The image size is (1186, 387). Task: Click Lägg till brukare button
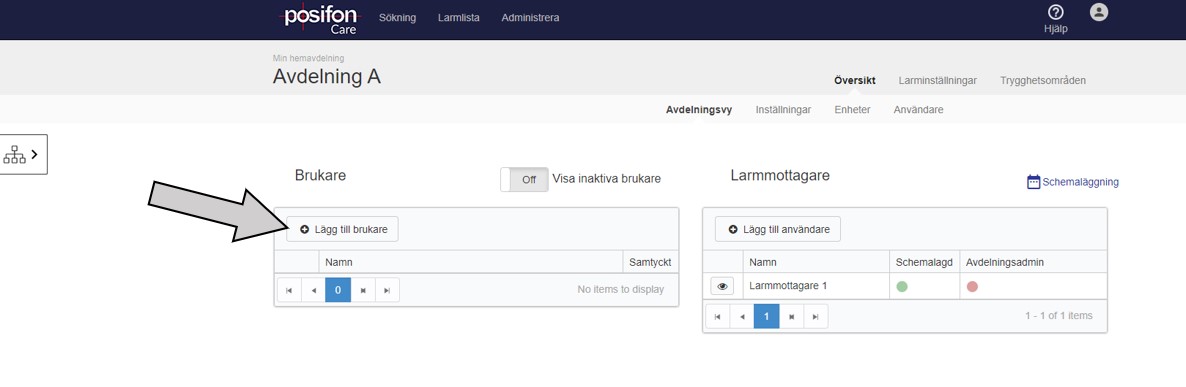pyautogui.click(x=342, y=229)
